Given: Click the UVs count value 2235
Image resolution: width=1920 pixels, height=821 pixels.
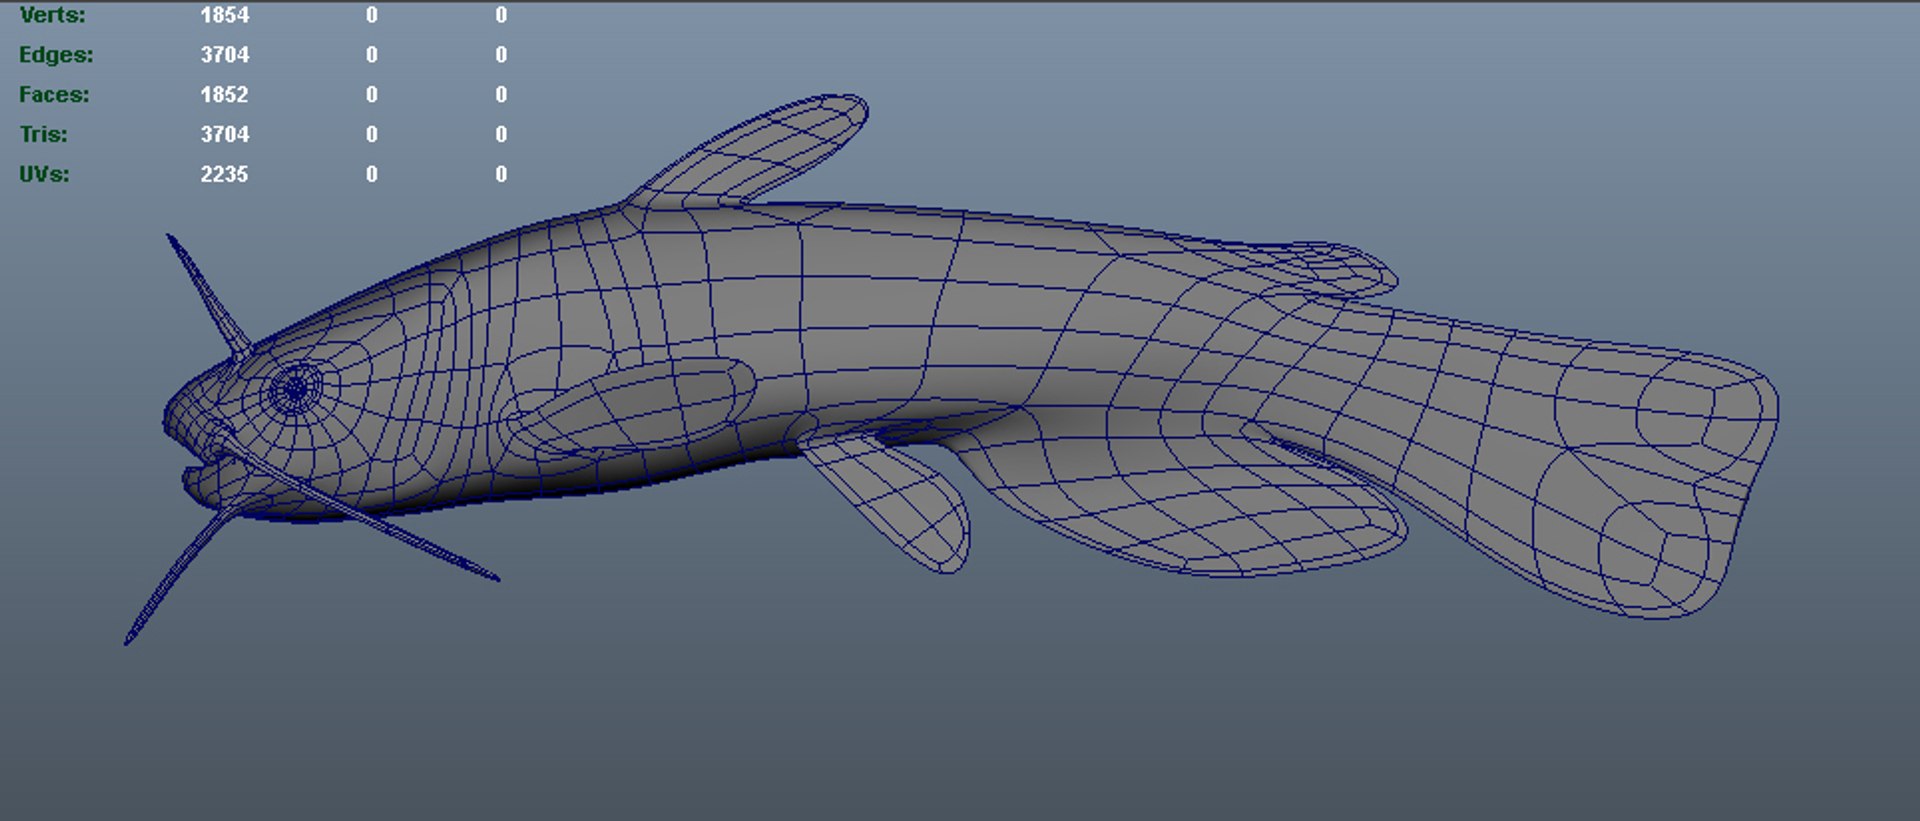Looking at the screenshot, I should point(225,174).
